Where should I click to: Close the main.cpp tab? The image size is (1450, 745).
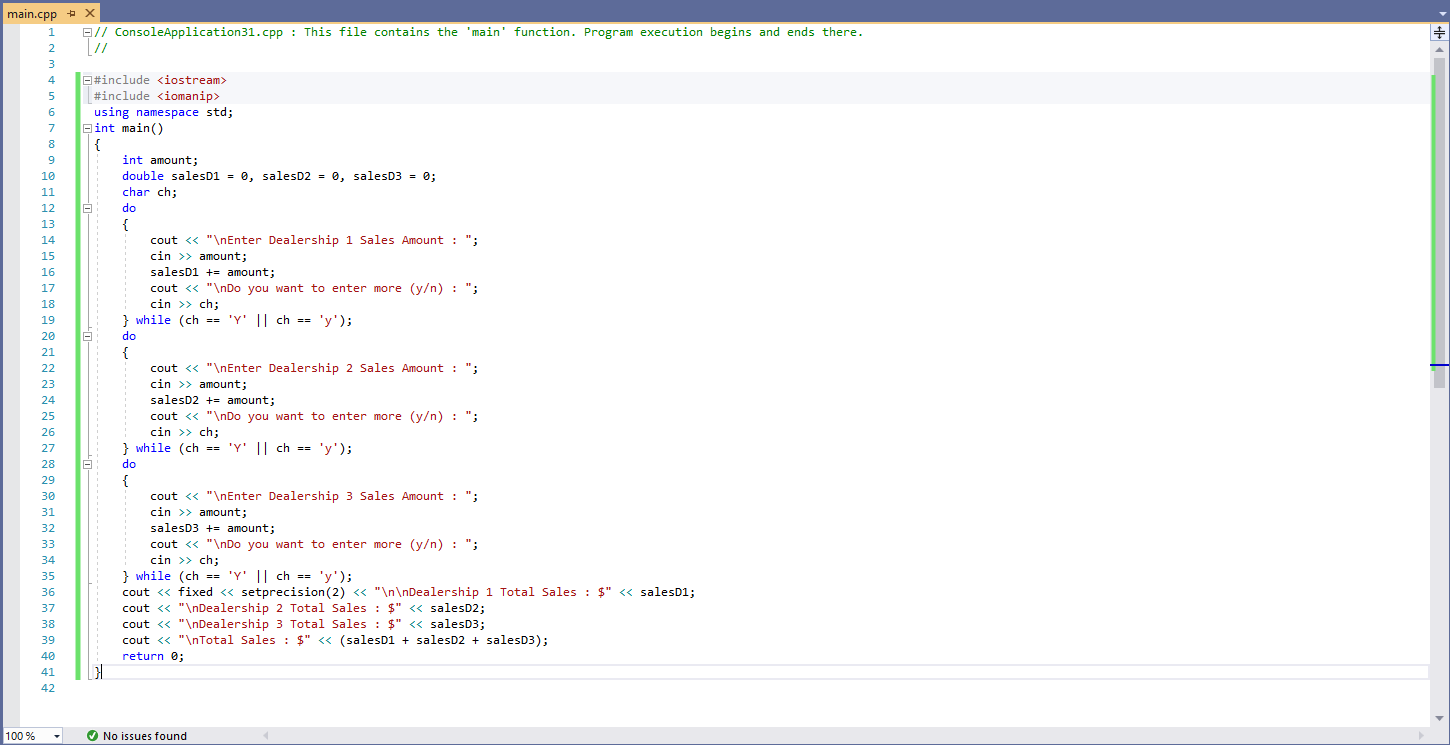89,13
